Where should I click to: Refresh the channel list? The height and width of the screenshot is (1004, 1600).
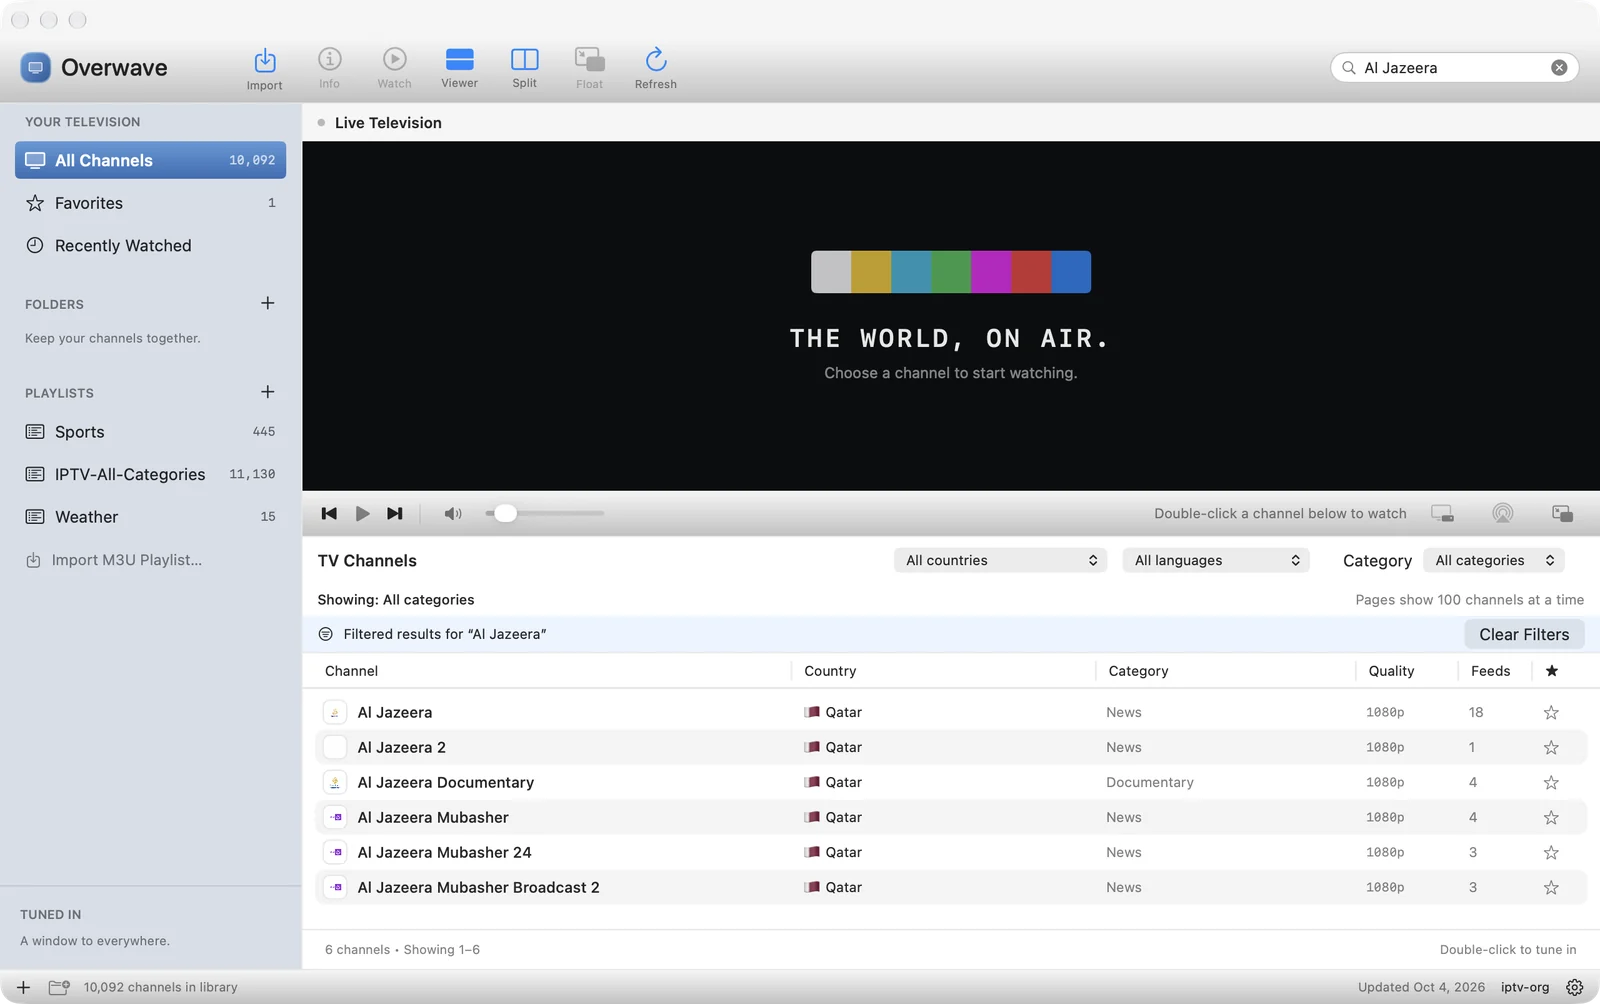pyautogui.click(x=656, y=68)
